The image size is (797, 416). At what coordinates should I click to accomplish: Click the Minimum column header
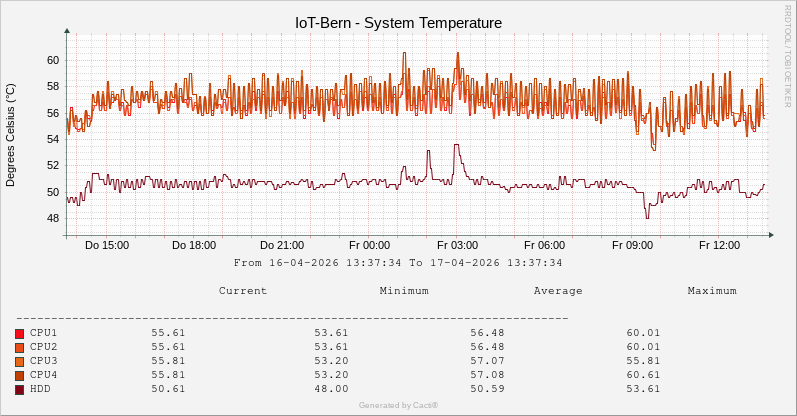tap(404, 291)
